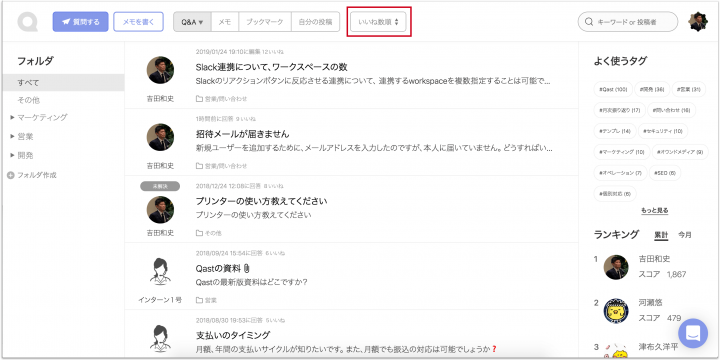
Task: Click the magnifier icon in search box
Action: tap(589, 22)
